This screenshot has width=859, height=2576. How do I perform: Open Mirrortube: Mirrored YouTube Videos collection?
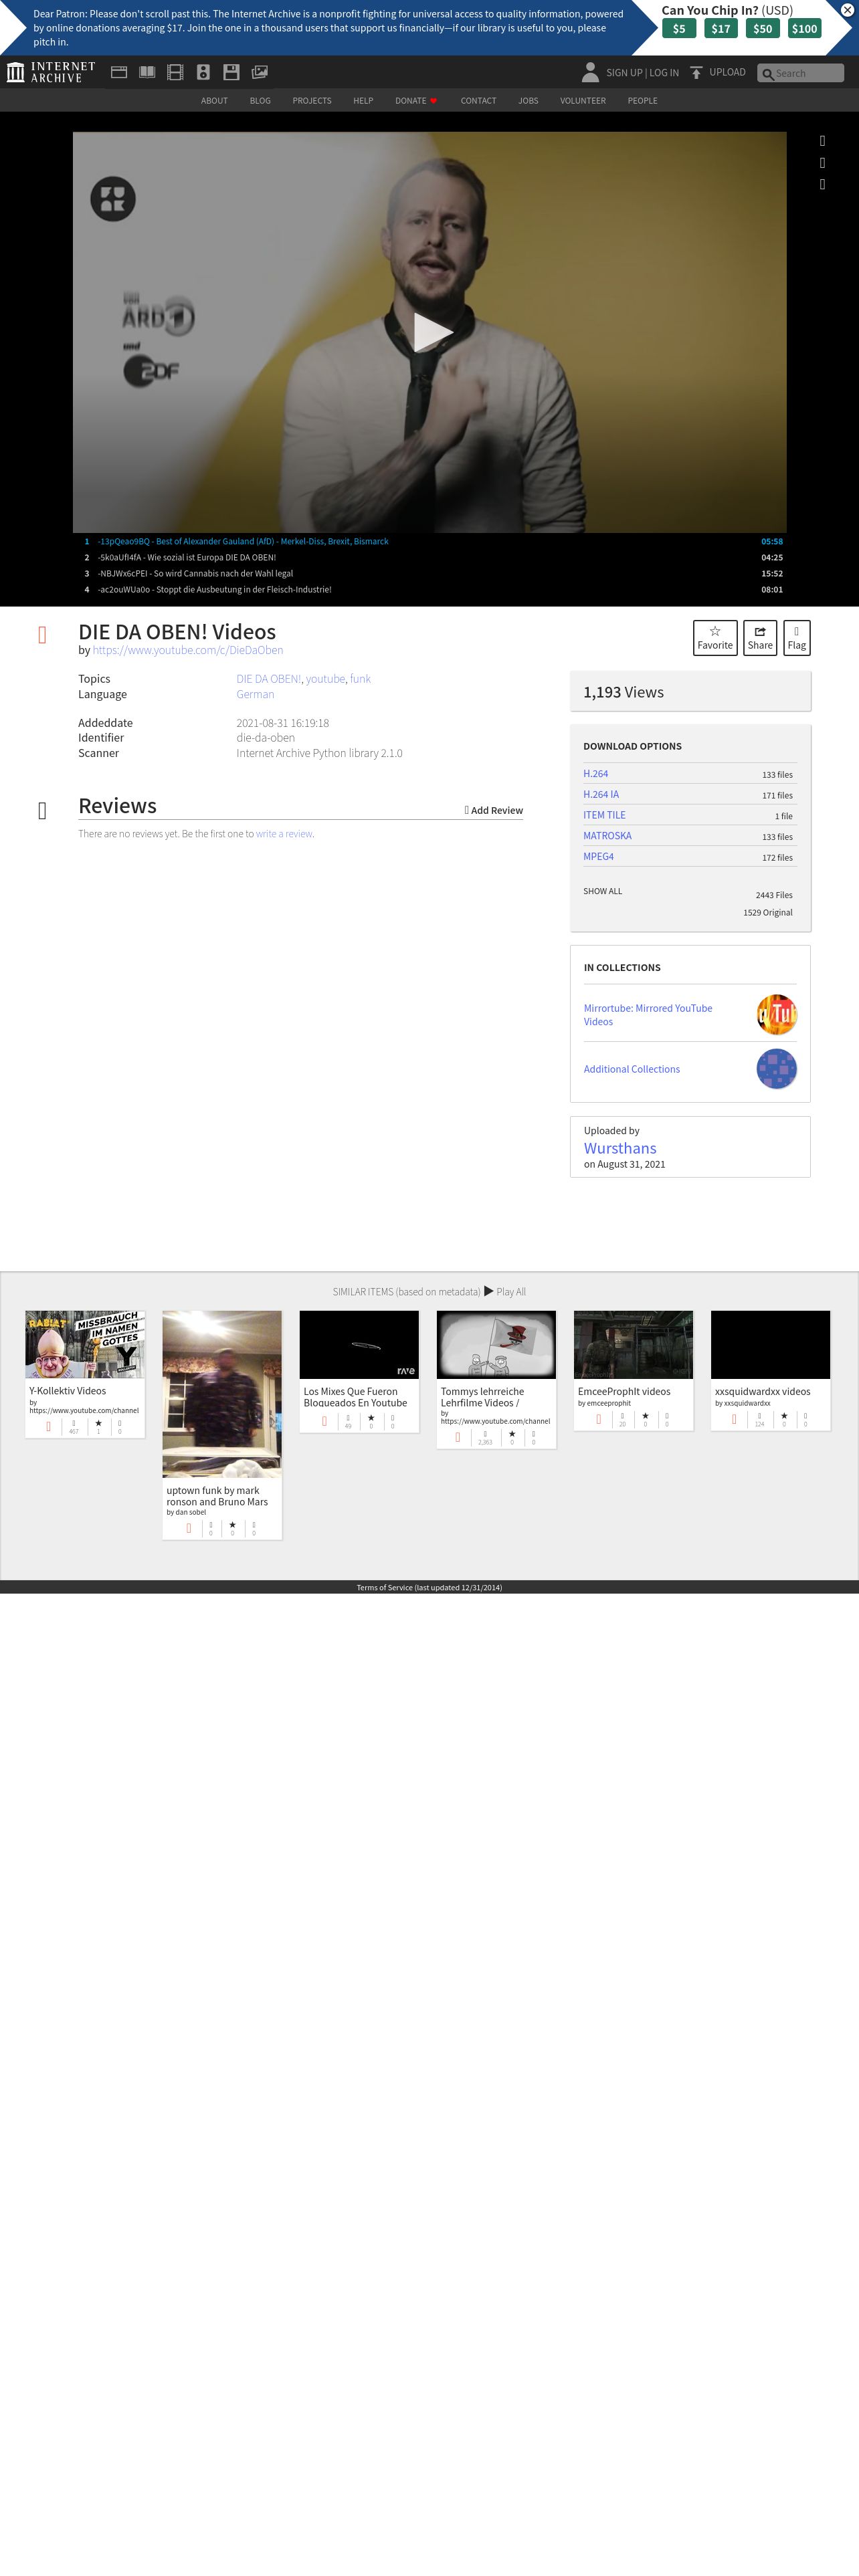pos(648,1015)
